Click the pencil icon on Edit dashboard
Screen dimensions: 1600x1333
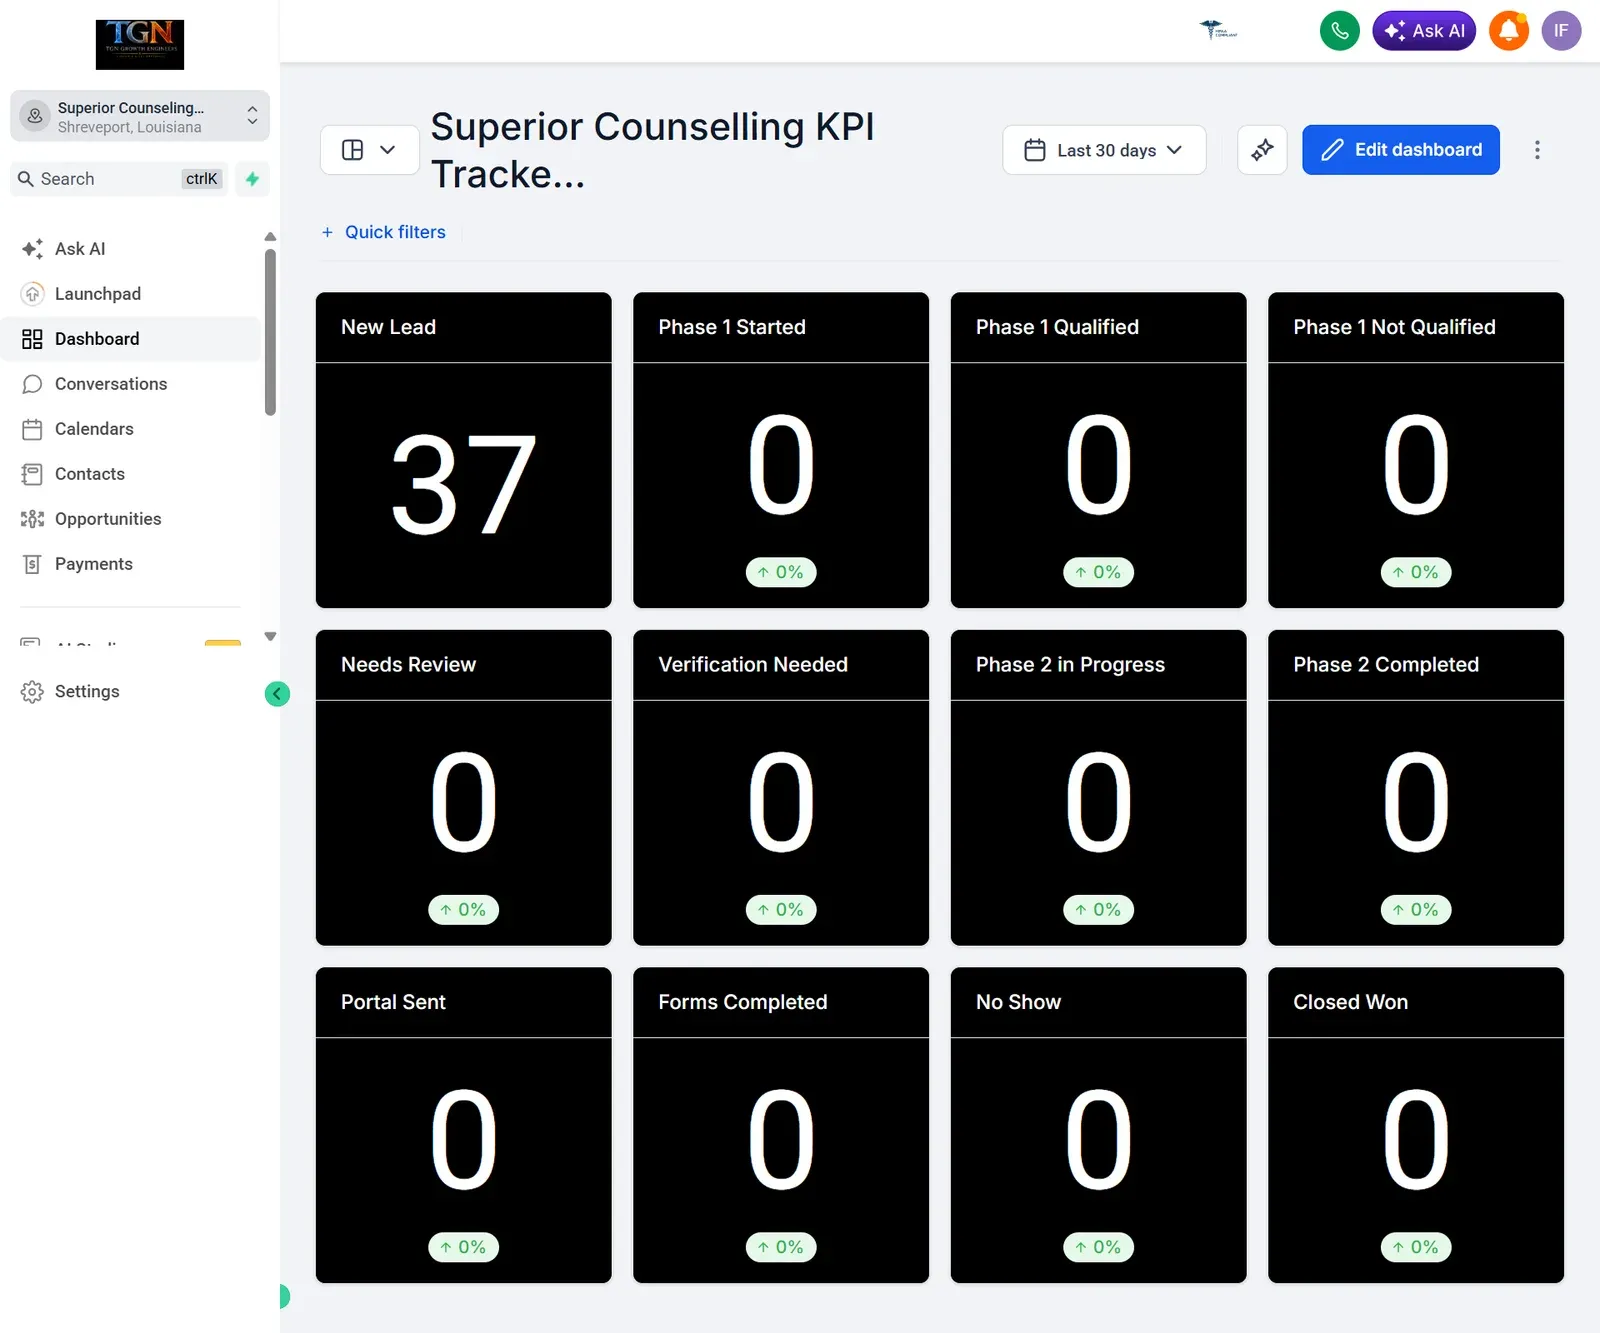coord(1332,150)
